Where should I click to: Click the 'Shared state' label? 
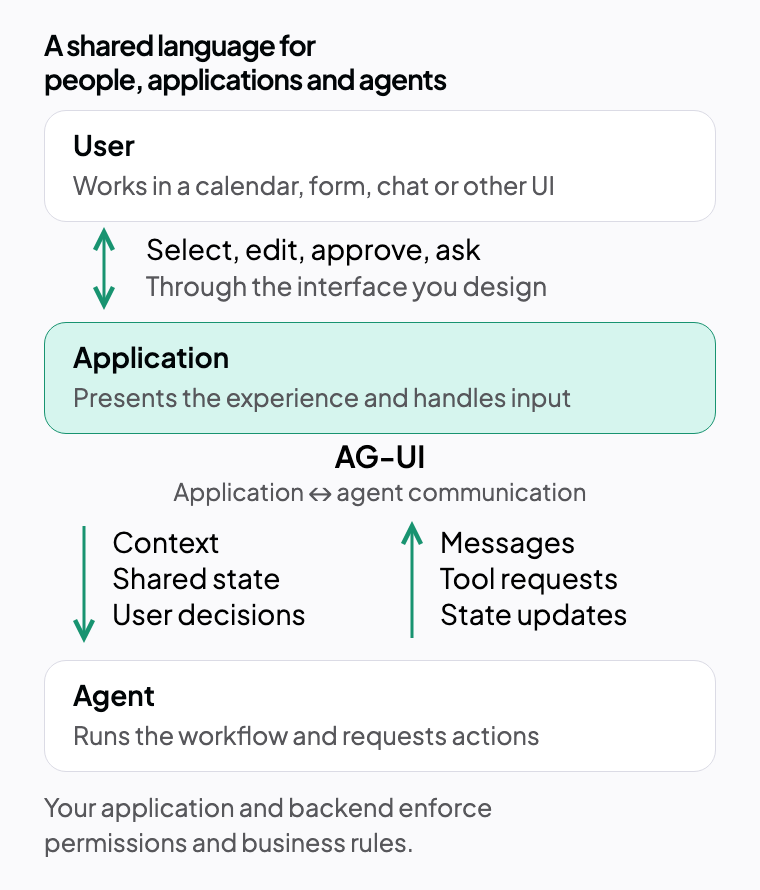tap(196, 580)
